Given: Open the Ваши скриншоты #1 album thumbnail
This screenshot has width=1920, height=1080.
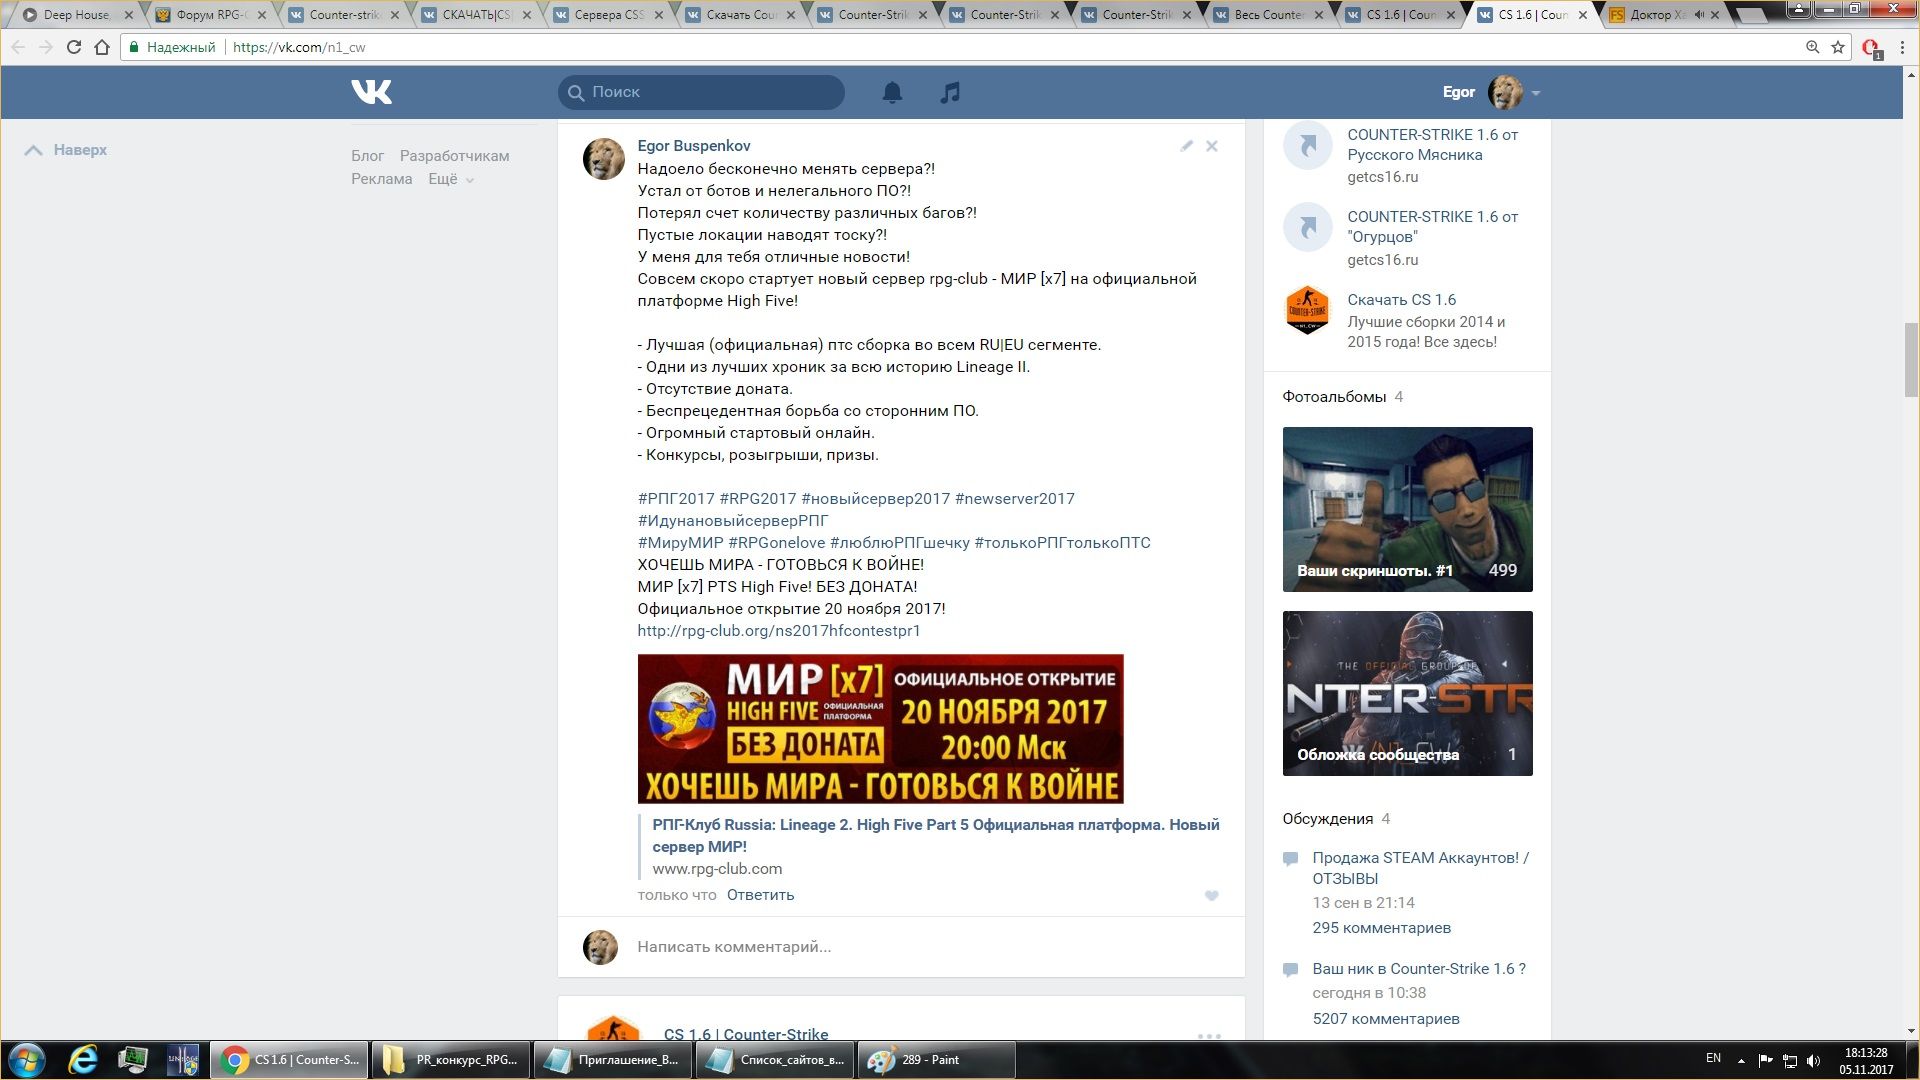Looking at the screenshot, I should (x=1407, y=509).
